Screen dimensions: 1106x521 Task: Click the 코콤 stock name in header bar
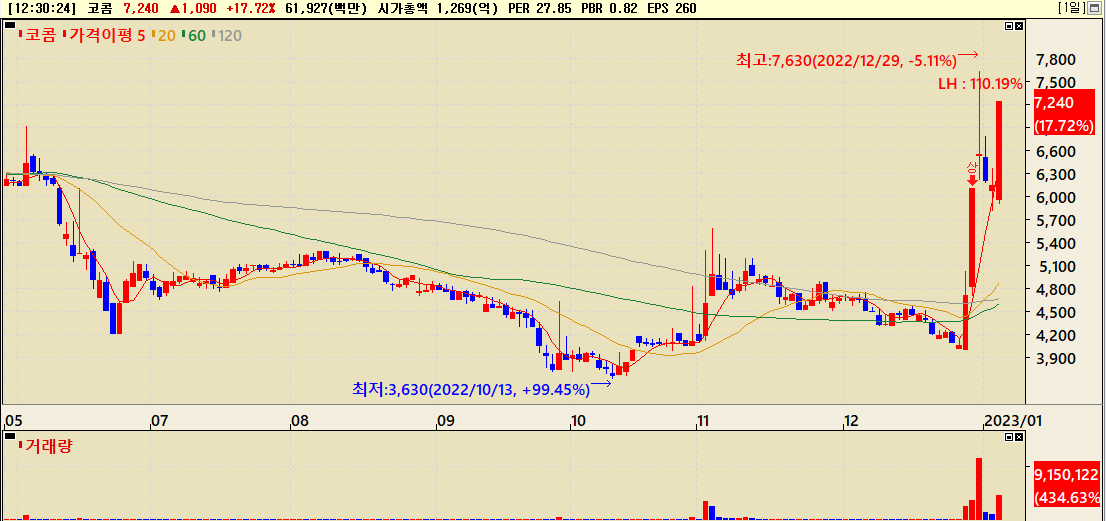(99, 8)
